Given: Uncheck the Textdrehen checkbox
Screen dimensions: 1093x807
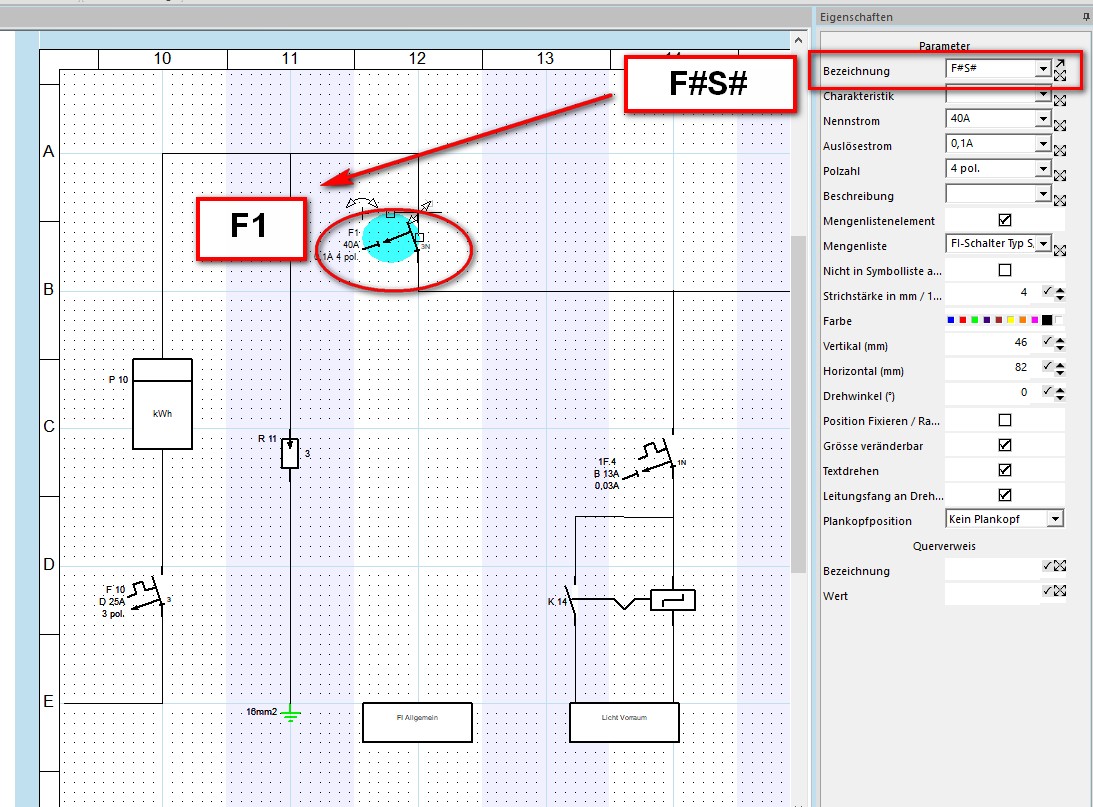Looking at the screenshot, I should pos(1005,470).
